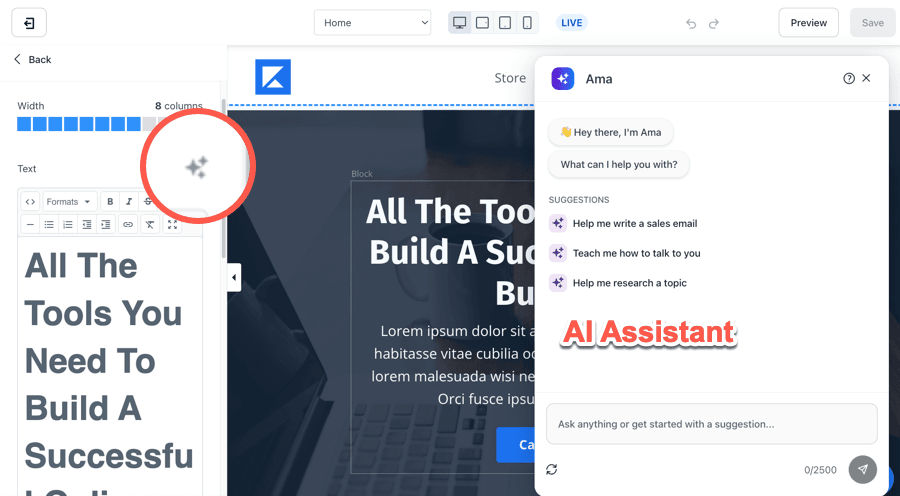Screen dimensions: 900x496
Task: Toggle bold formatting
Action: click(110, 202)
